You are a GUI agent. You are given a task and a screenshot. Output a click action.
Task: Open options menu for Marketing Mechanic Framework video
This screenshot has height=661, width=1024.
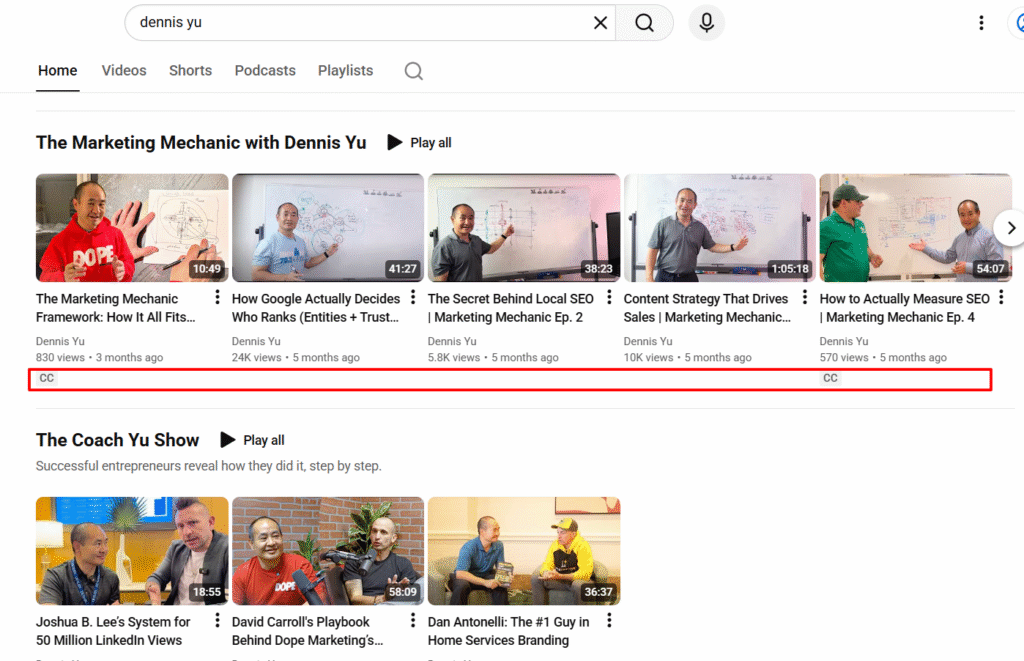pyautogui.click(x=217, y=298)
